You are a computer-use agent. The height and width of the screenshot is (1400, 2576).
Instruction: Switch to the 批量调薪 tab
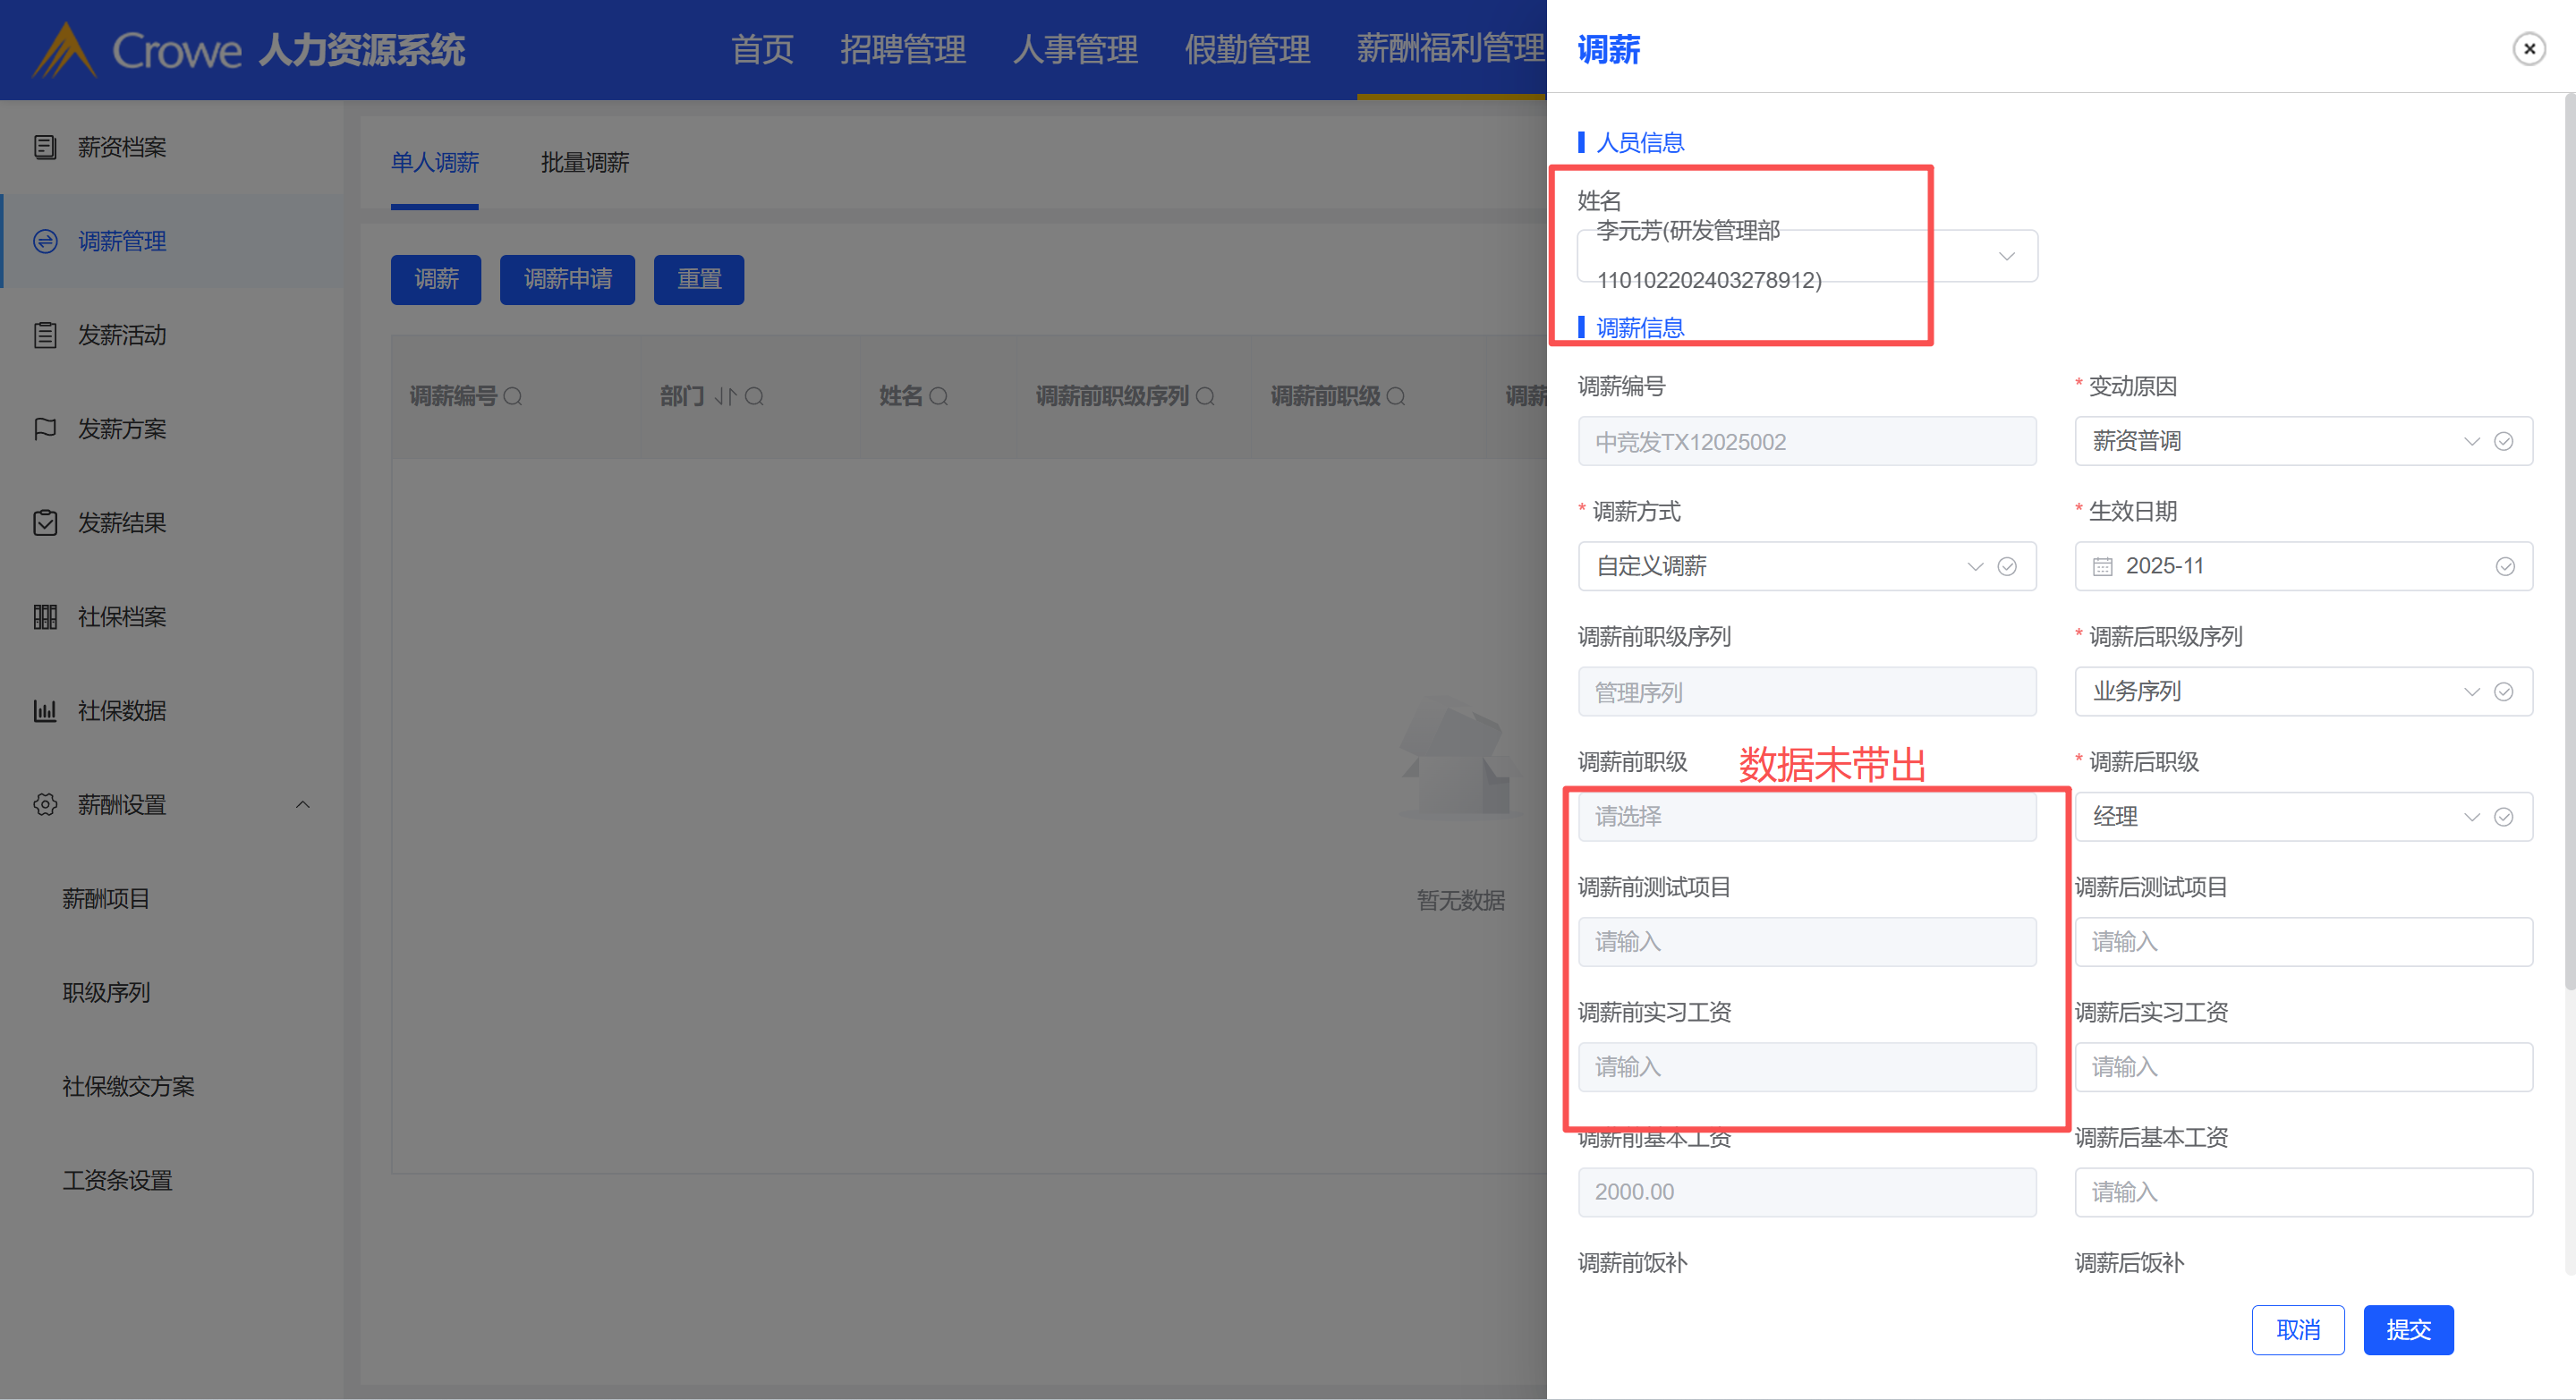click(584, 162)
